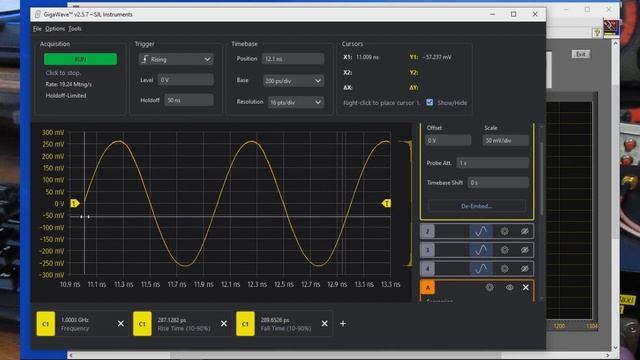This screenshot has height=360, width=640.
Task: Remove the Fall Time measurement
Action: pos(324,323)
